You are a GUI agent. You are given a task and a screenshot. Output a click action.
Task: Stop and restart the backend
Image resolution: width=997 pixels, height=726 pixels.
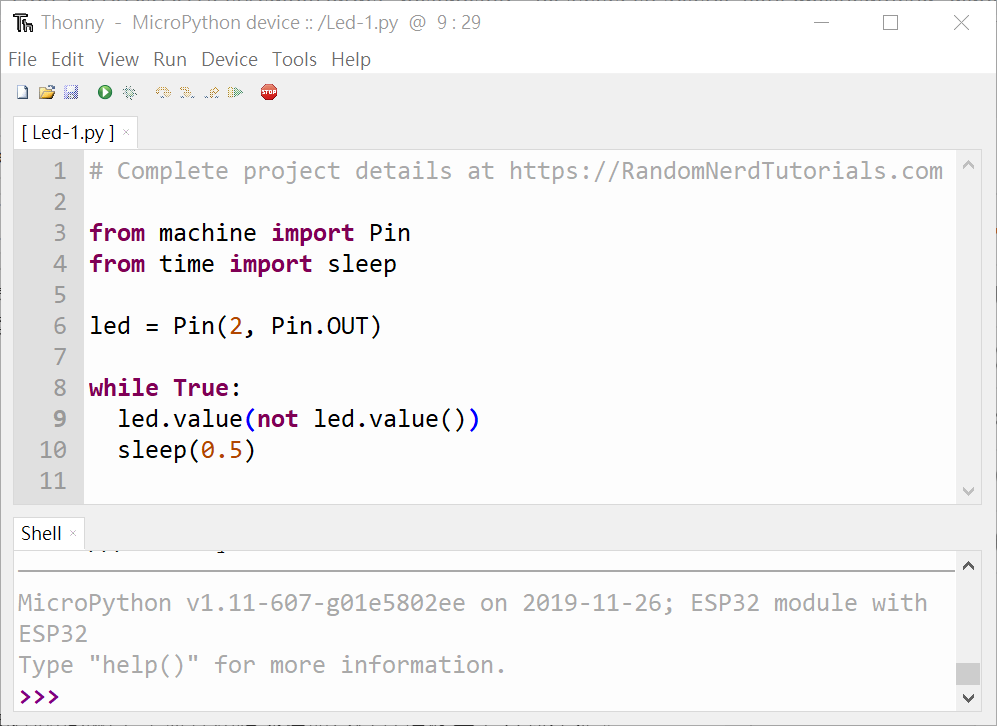click(269, 91)
